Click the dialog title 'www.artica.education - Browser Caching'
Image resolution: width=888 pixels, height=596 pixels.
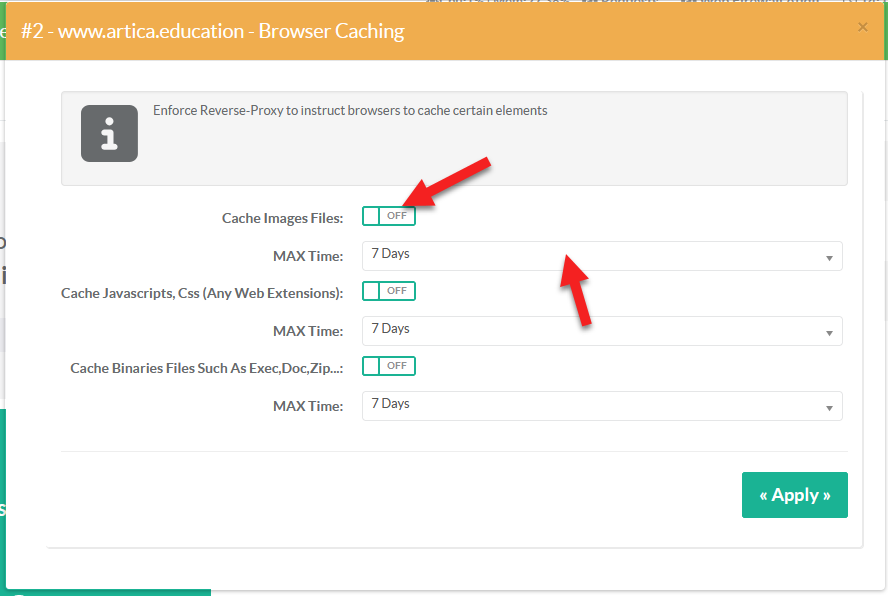point(212,31)
